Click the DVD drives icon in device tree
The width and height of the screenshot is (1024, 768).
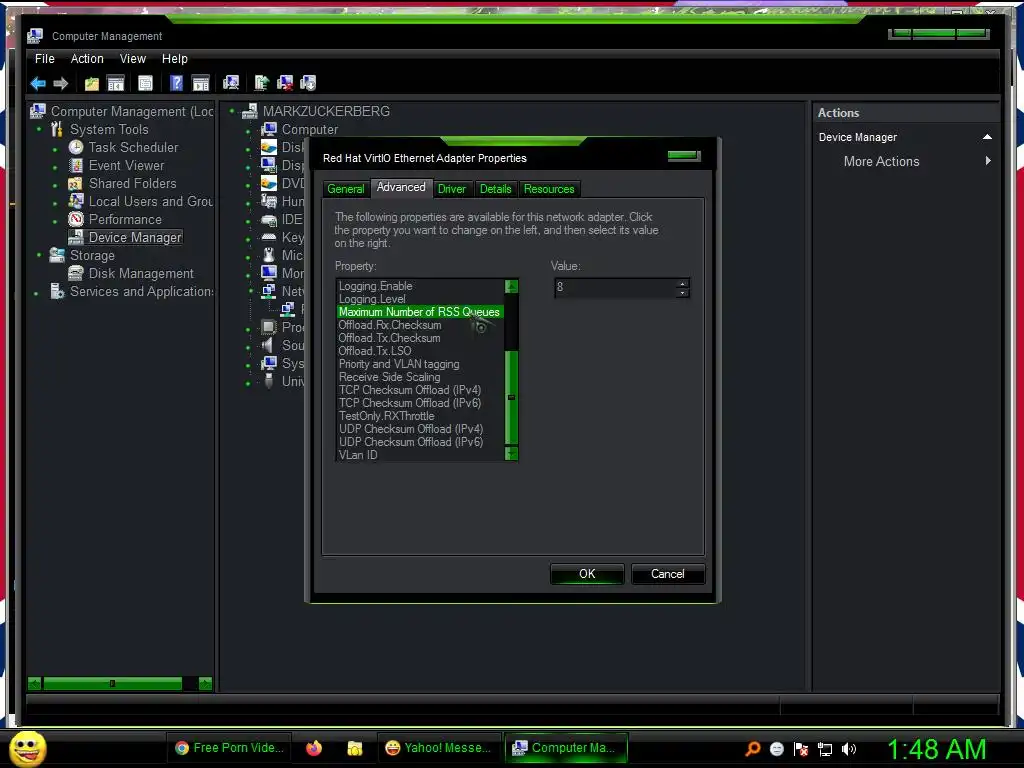click(x=269, y=184)
